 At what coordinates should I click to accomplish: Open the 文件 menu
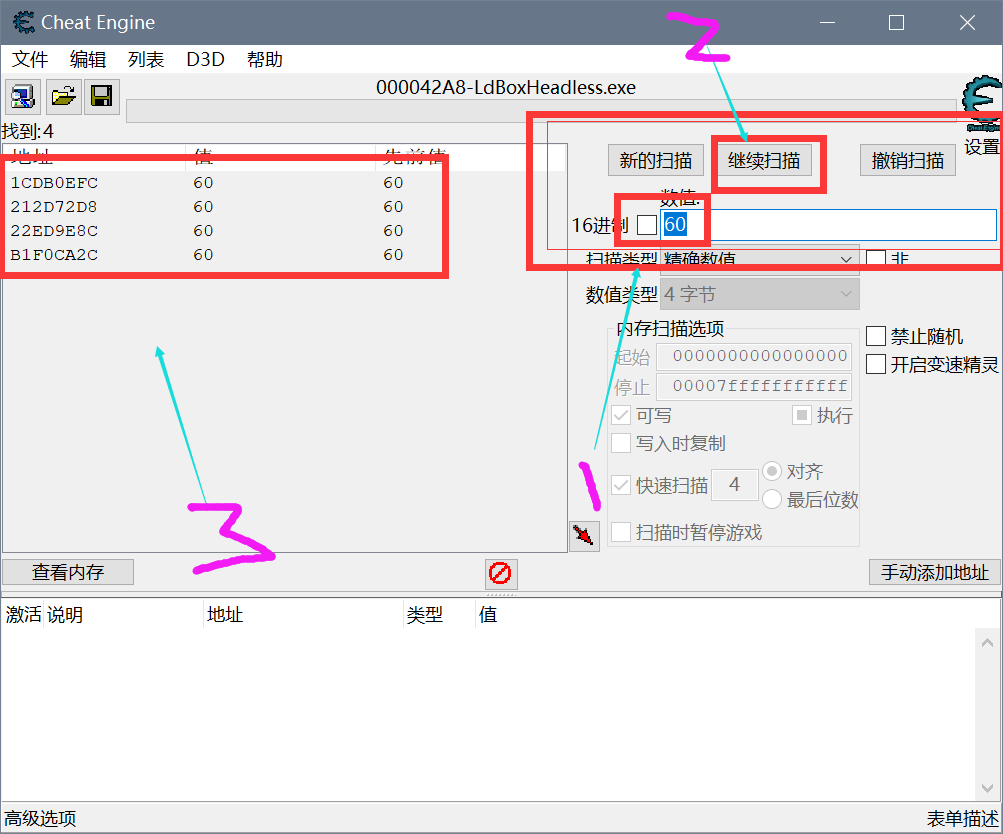point(30,59)
